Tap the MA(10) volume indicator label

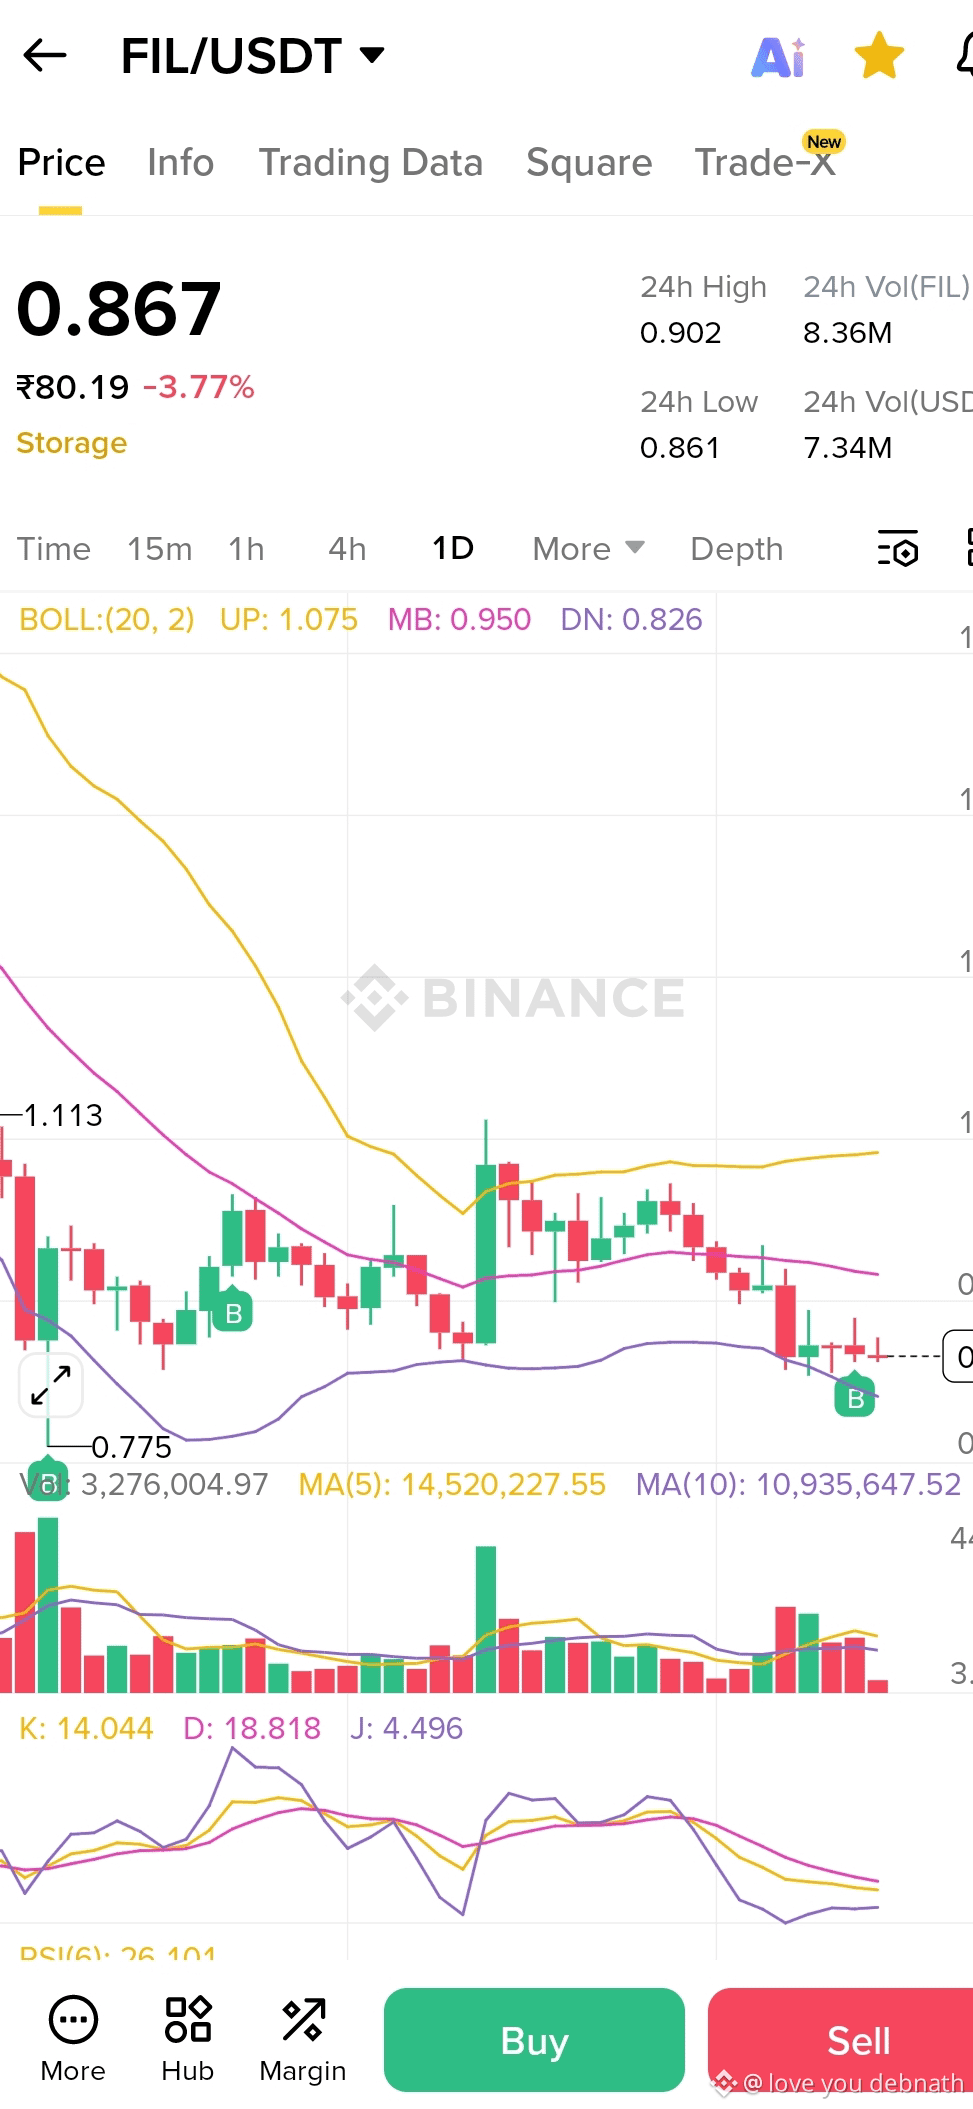pyautogui.click(x=798, y=1484)
